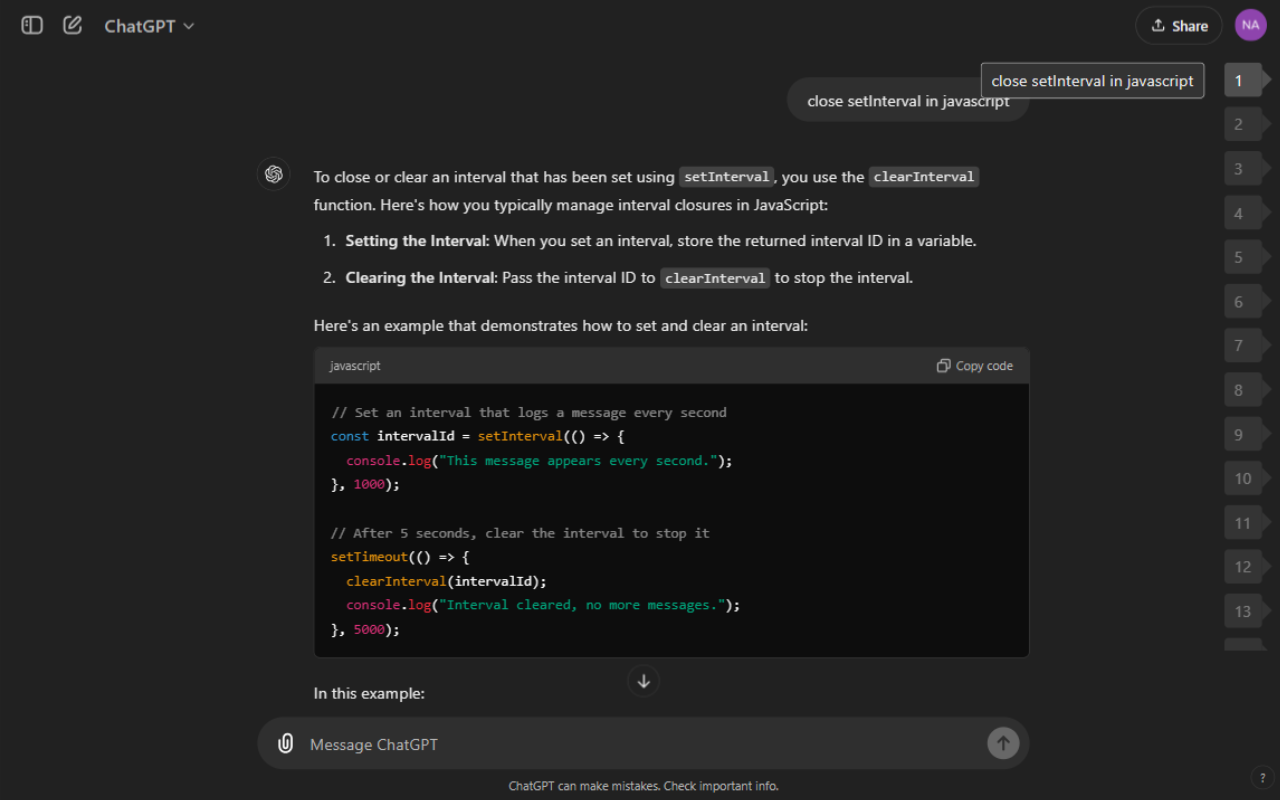
Task: Click the 'setTimeout(() => {' code line
Action: [x=400, y=557]
